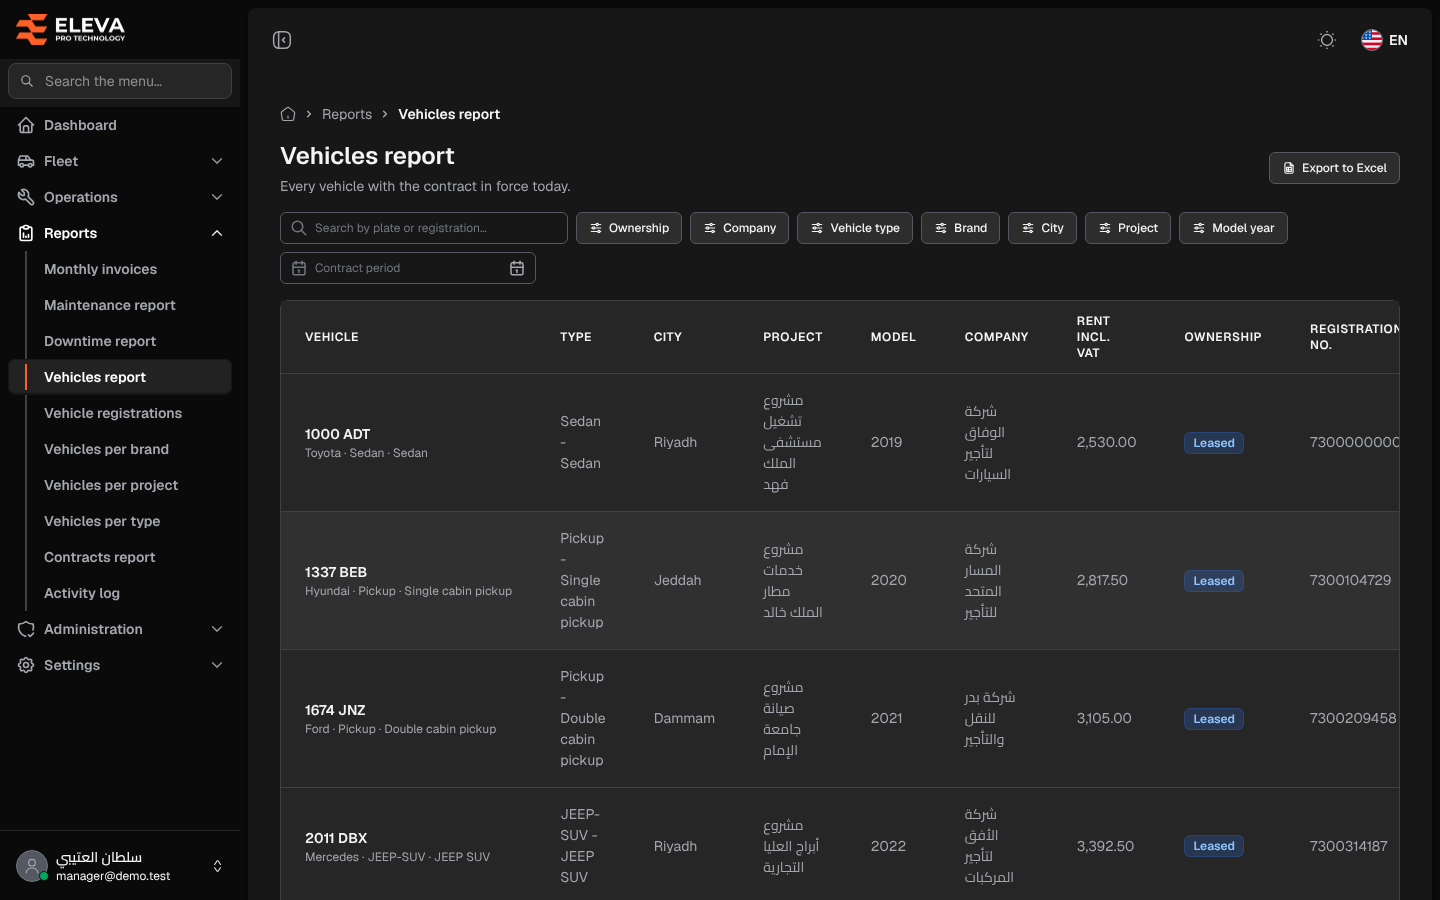Expand the Settings menu section
1440x900 pixels.
[x=120, y=665]
